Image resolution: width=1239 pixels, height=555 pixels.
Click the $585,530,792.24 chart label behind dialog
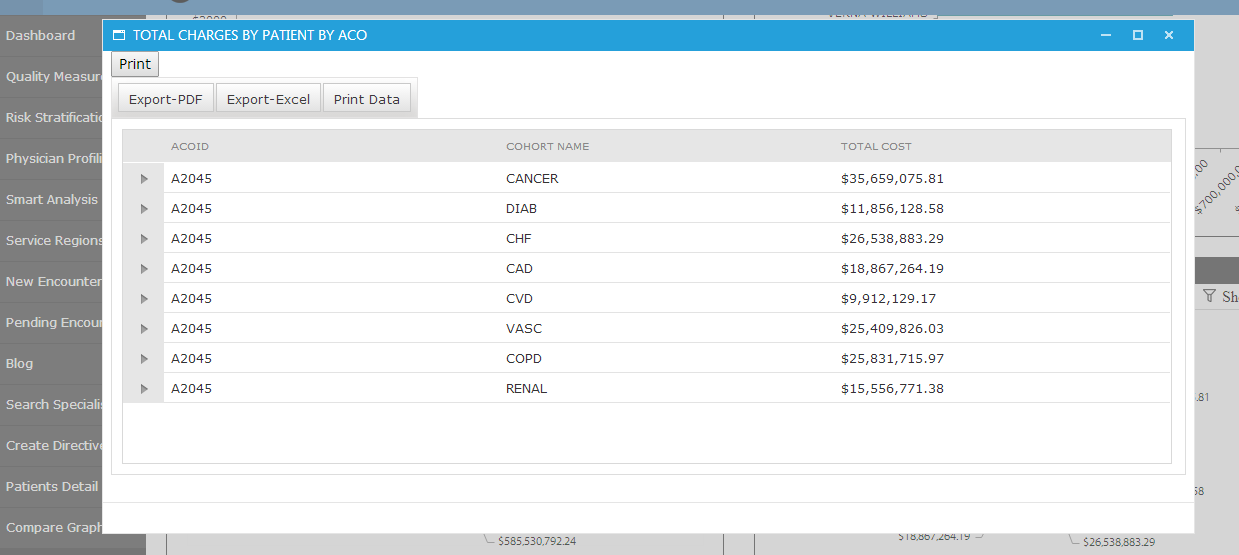pyautogui.click(x=537, y=541)
